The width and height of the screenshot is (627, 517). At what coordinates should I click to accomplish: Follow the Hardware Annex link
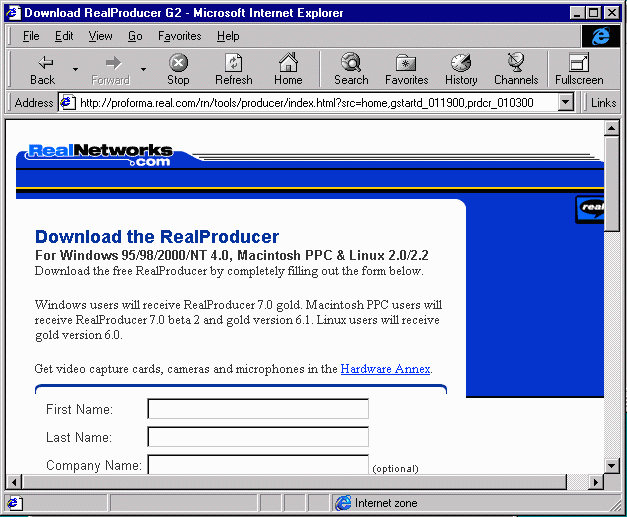(385, 369)
